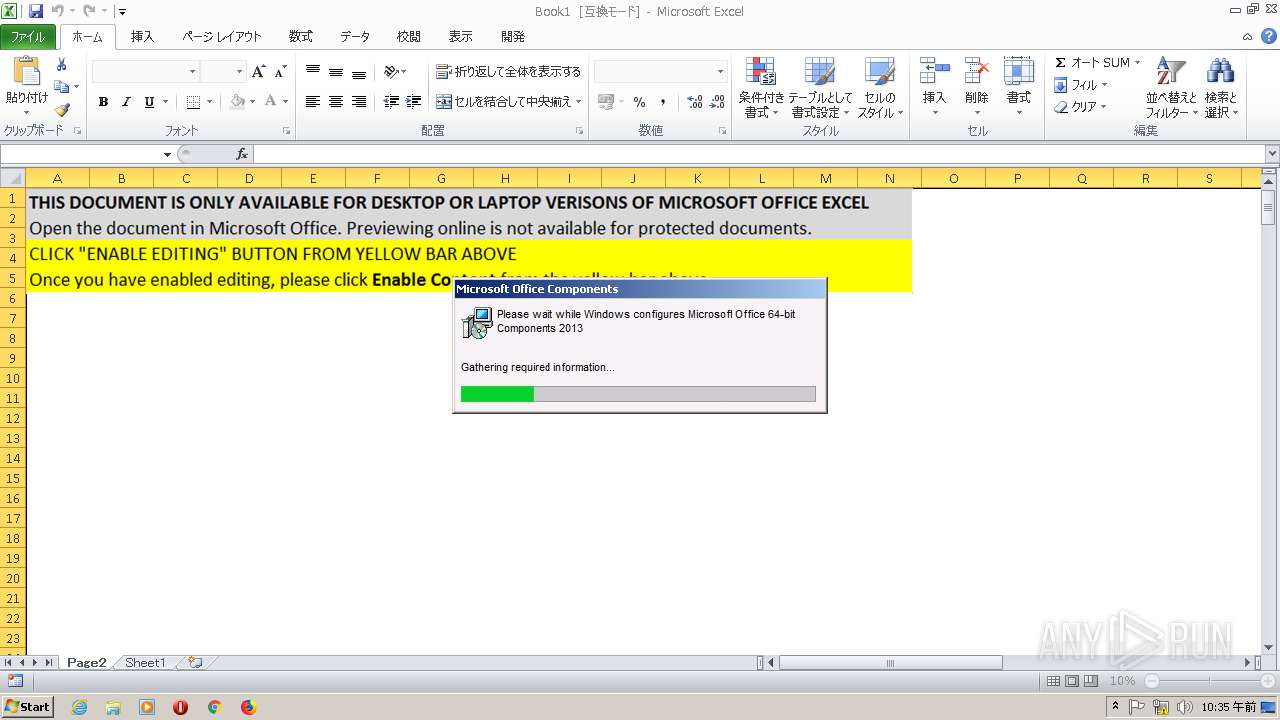1280x720 pixels.
Task: Open Format as Table テーブルとして書式設定
Action: [x=820, y=88]
